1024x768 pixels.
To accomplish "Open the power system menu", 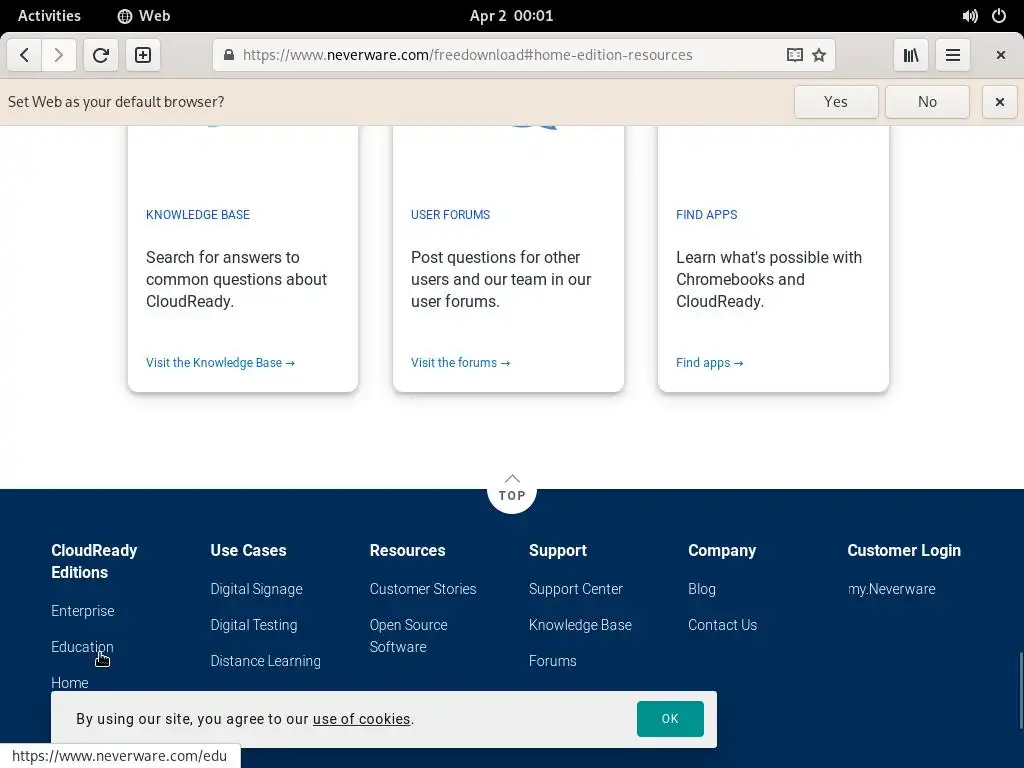I will (x=999, y=16).
